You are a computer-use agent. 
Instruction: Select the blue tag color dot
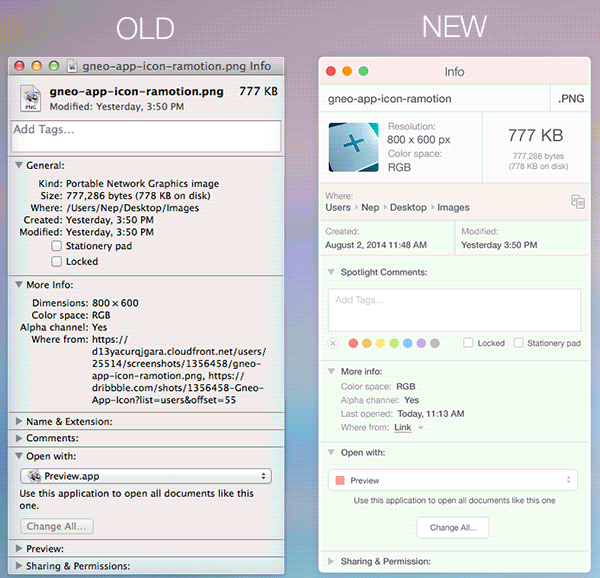[x=407, y=343]
